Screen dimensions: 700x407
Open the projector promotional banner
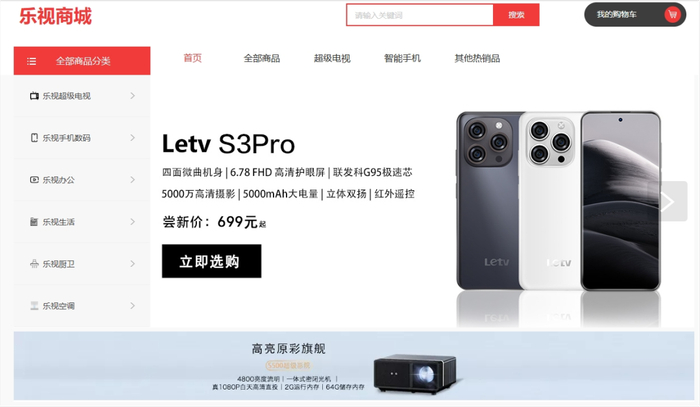click(x=354, y=365)
